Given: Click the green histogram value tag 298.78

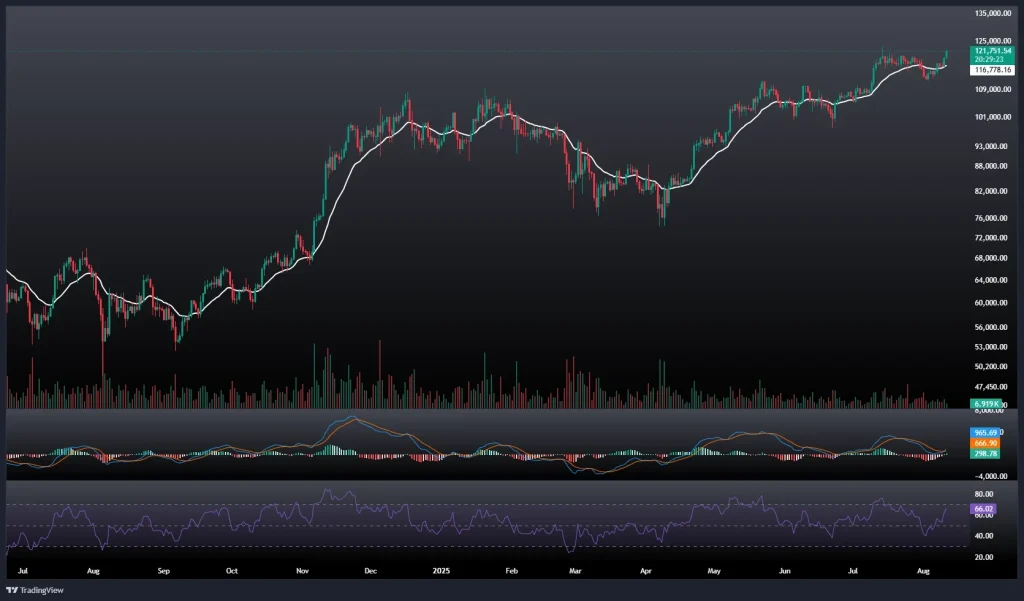Looking at the screenshot, I should 984,453.
